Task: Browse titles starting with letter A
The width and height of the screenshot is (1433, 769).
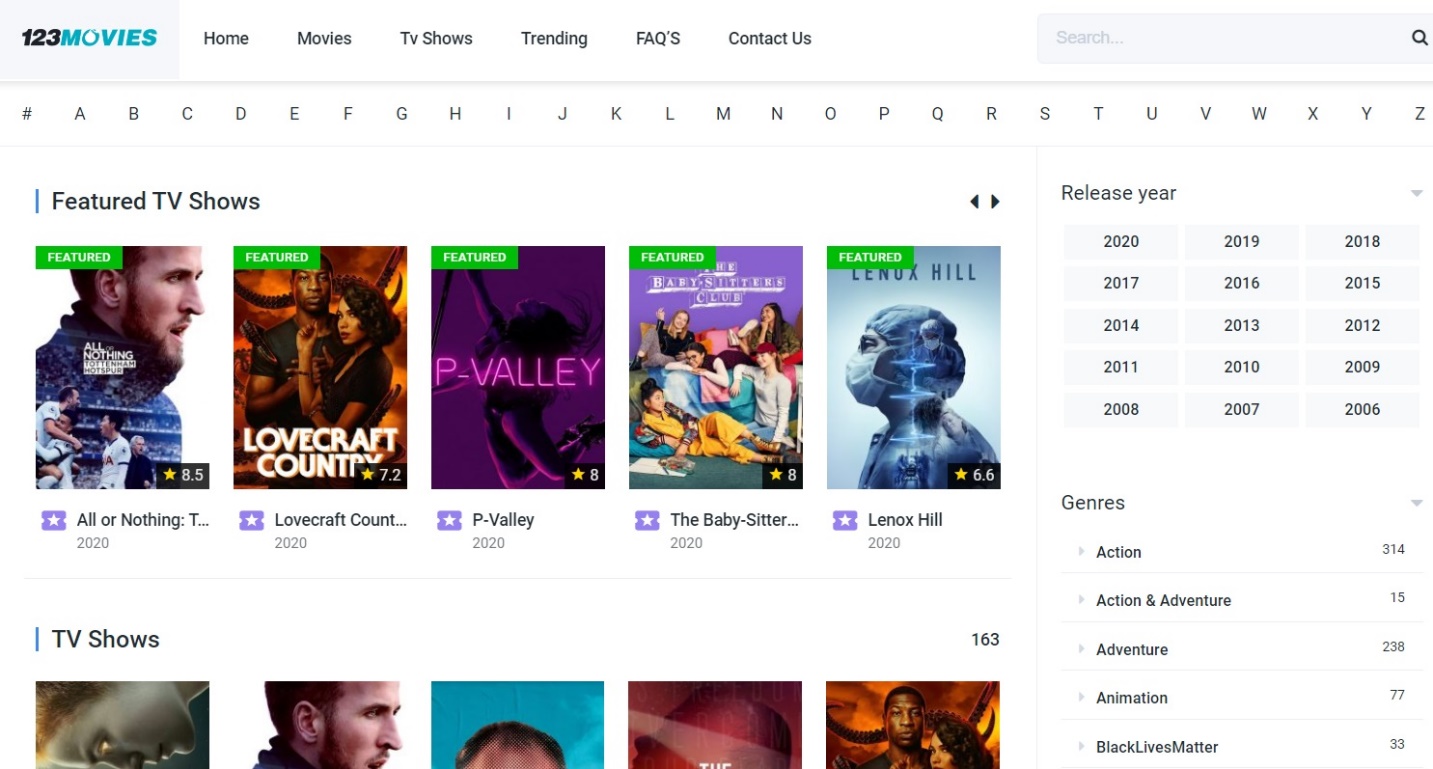Action: (x=80, y=114)
